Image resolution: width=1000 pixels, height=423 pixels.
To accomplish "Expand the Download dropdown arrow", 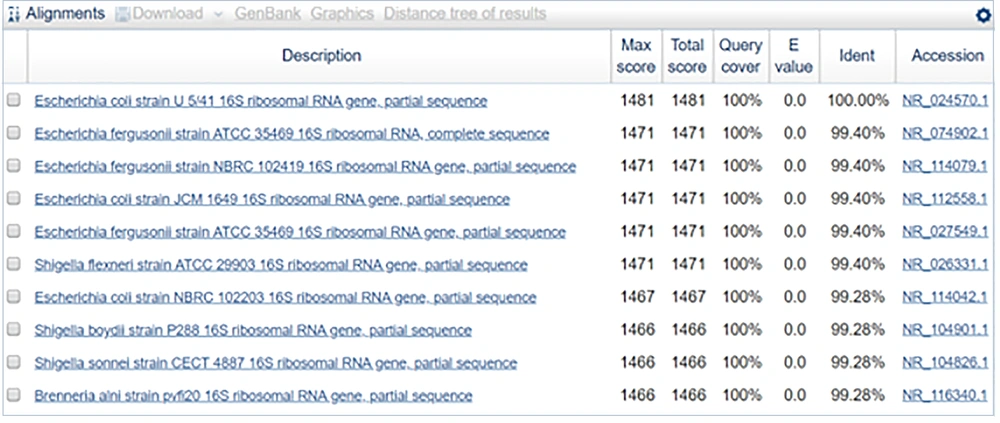I will click(x=219, y=14).
